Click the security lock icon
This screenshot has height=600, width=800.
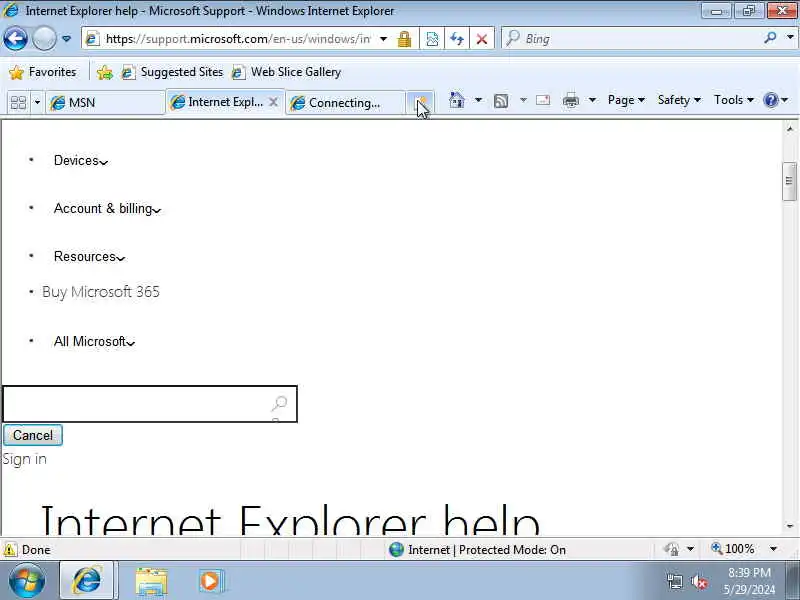tap(404, 39)
